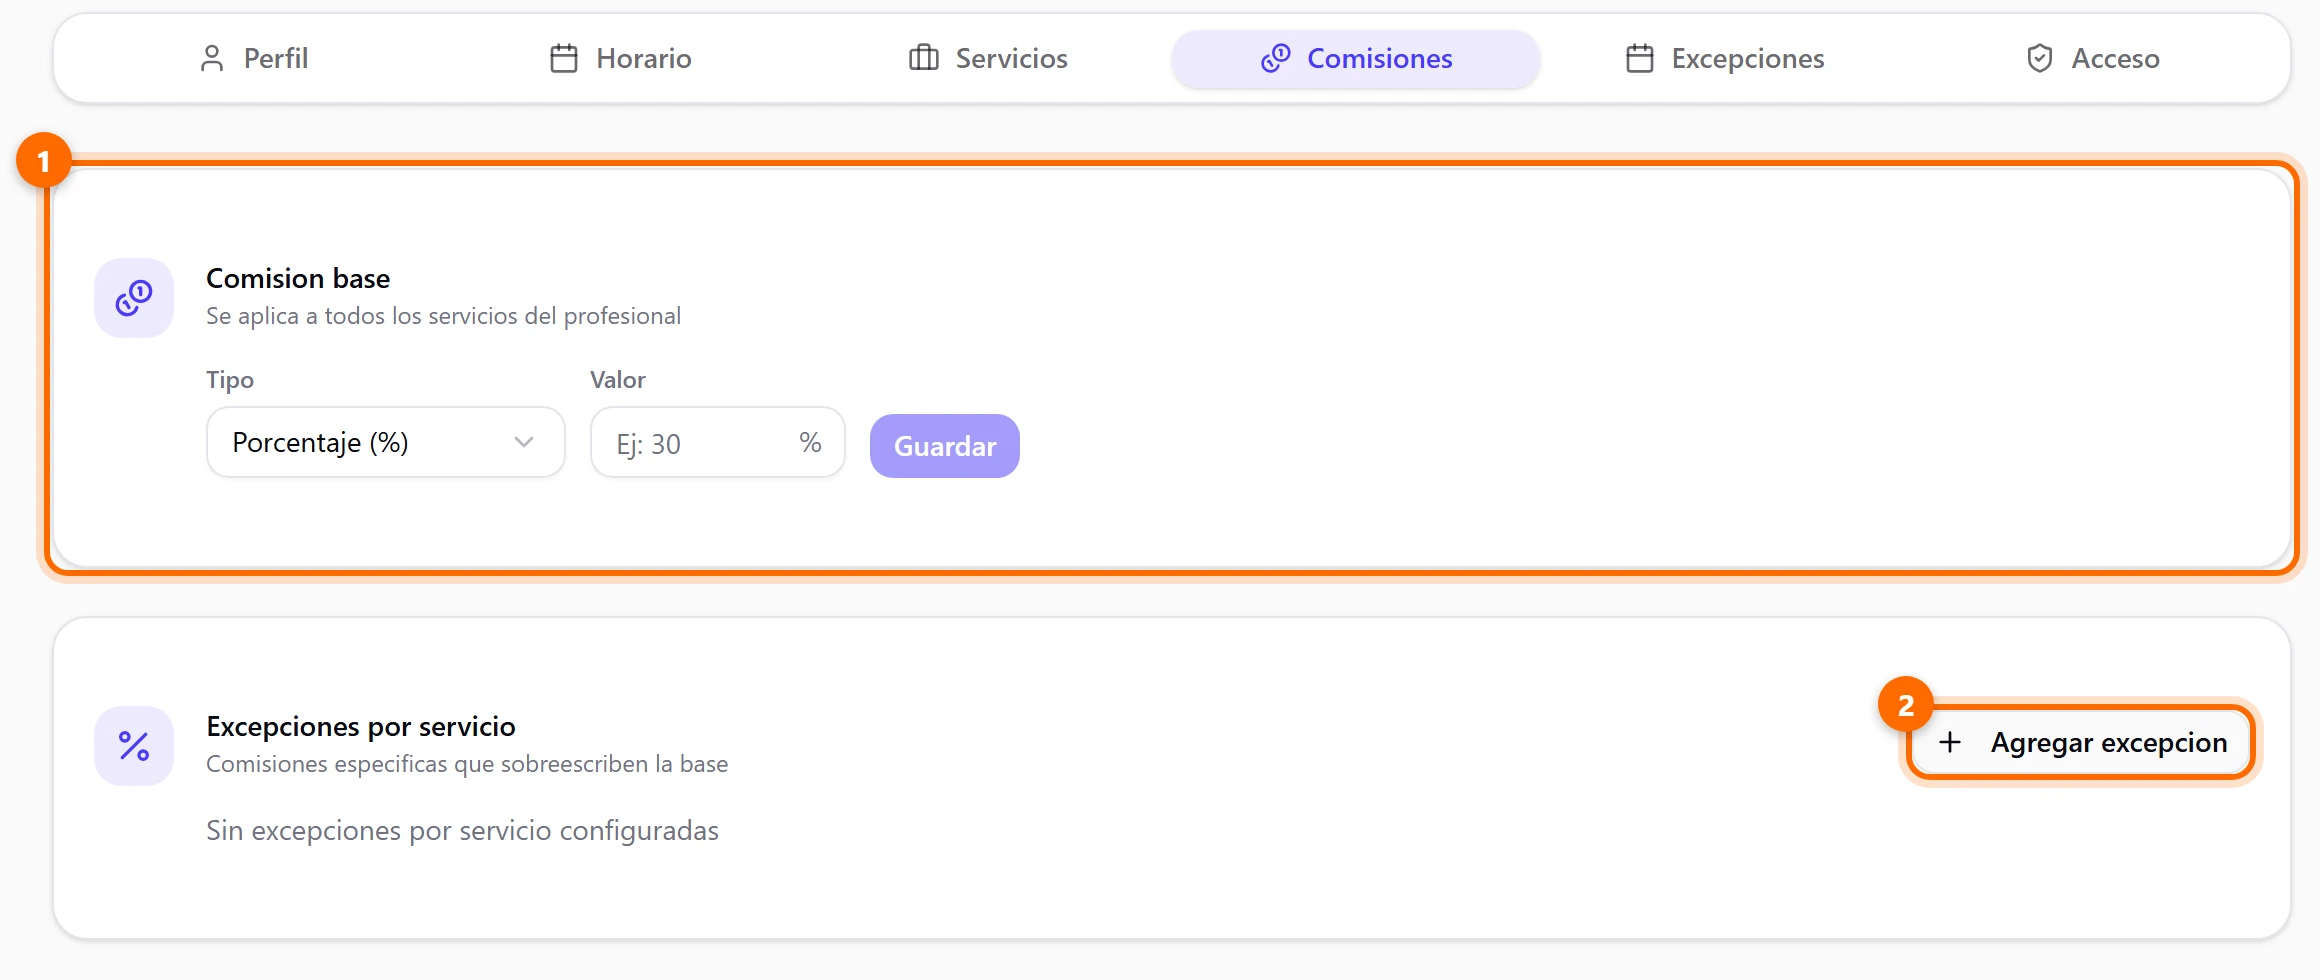The image size is (2320, 980).
Task: Click 'Comisiones especificas que sobreescriben la base'
Action: (467, 764)
